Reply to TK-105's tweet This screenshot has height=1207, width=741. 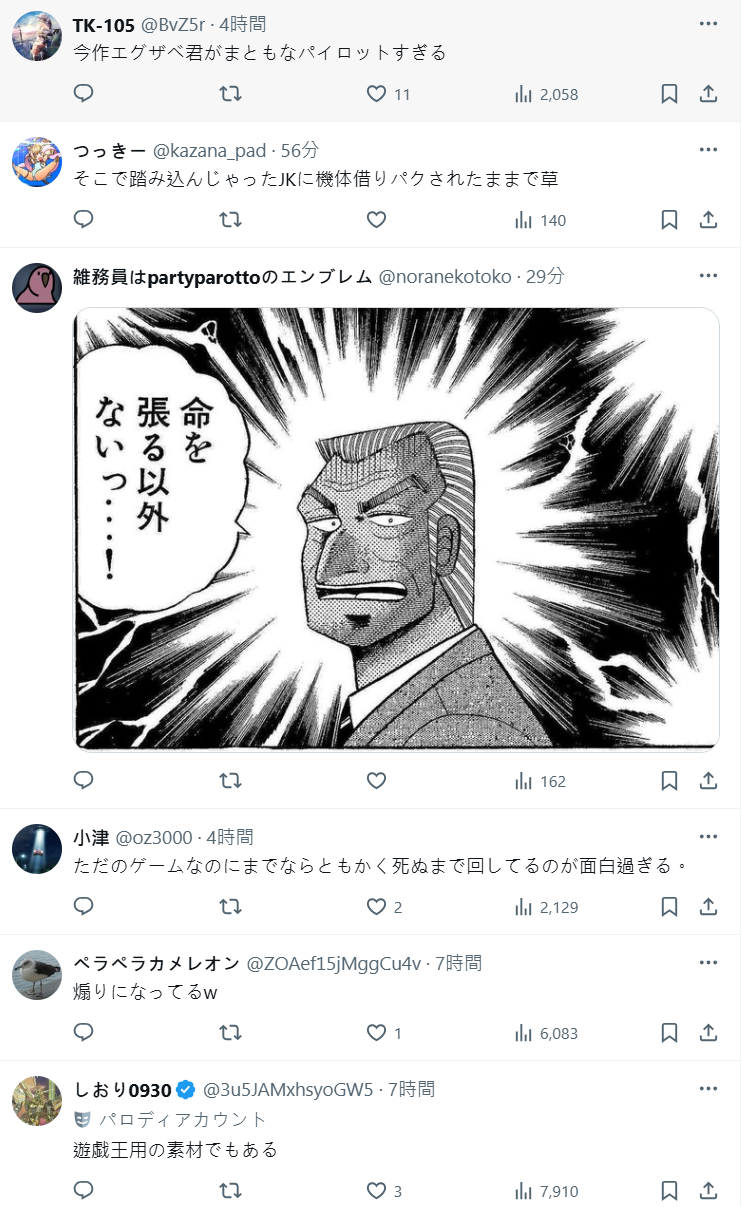(84, 94)
